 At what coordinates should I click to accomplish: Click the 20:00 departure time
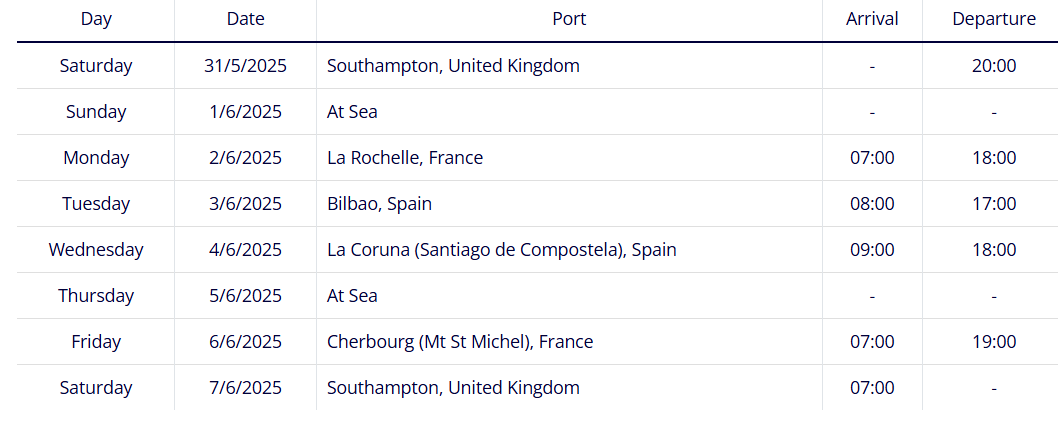[x=994, y=65]
